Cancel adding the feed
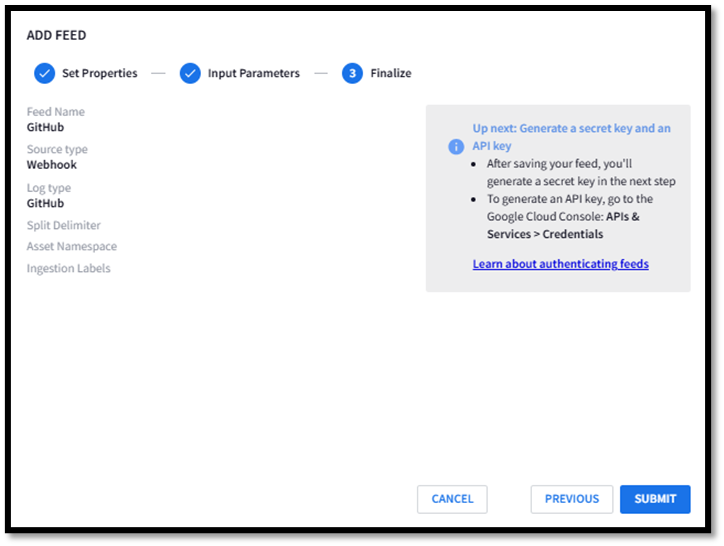This screenshot has height=546, width=724. 452,499
